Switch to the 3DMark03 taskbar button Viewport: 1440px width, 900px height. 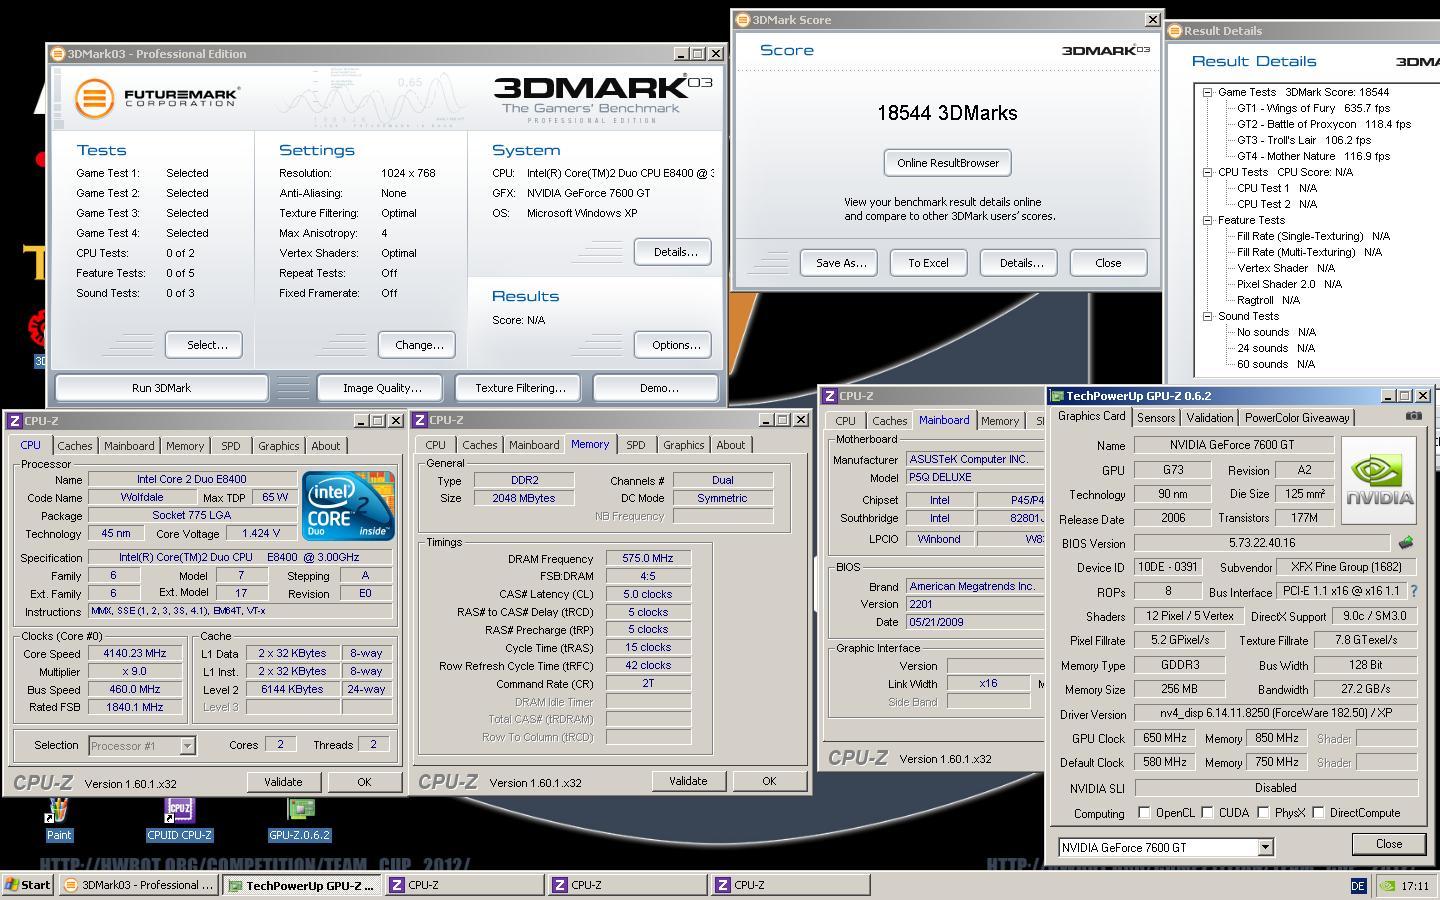(x=138, y=885)
